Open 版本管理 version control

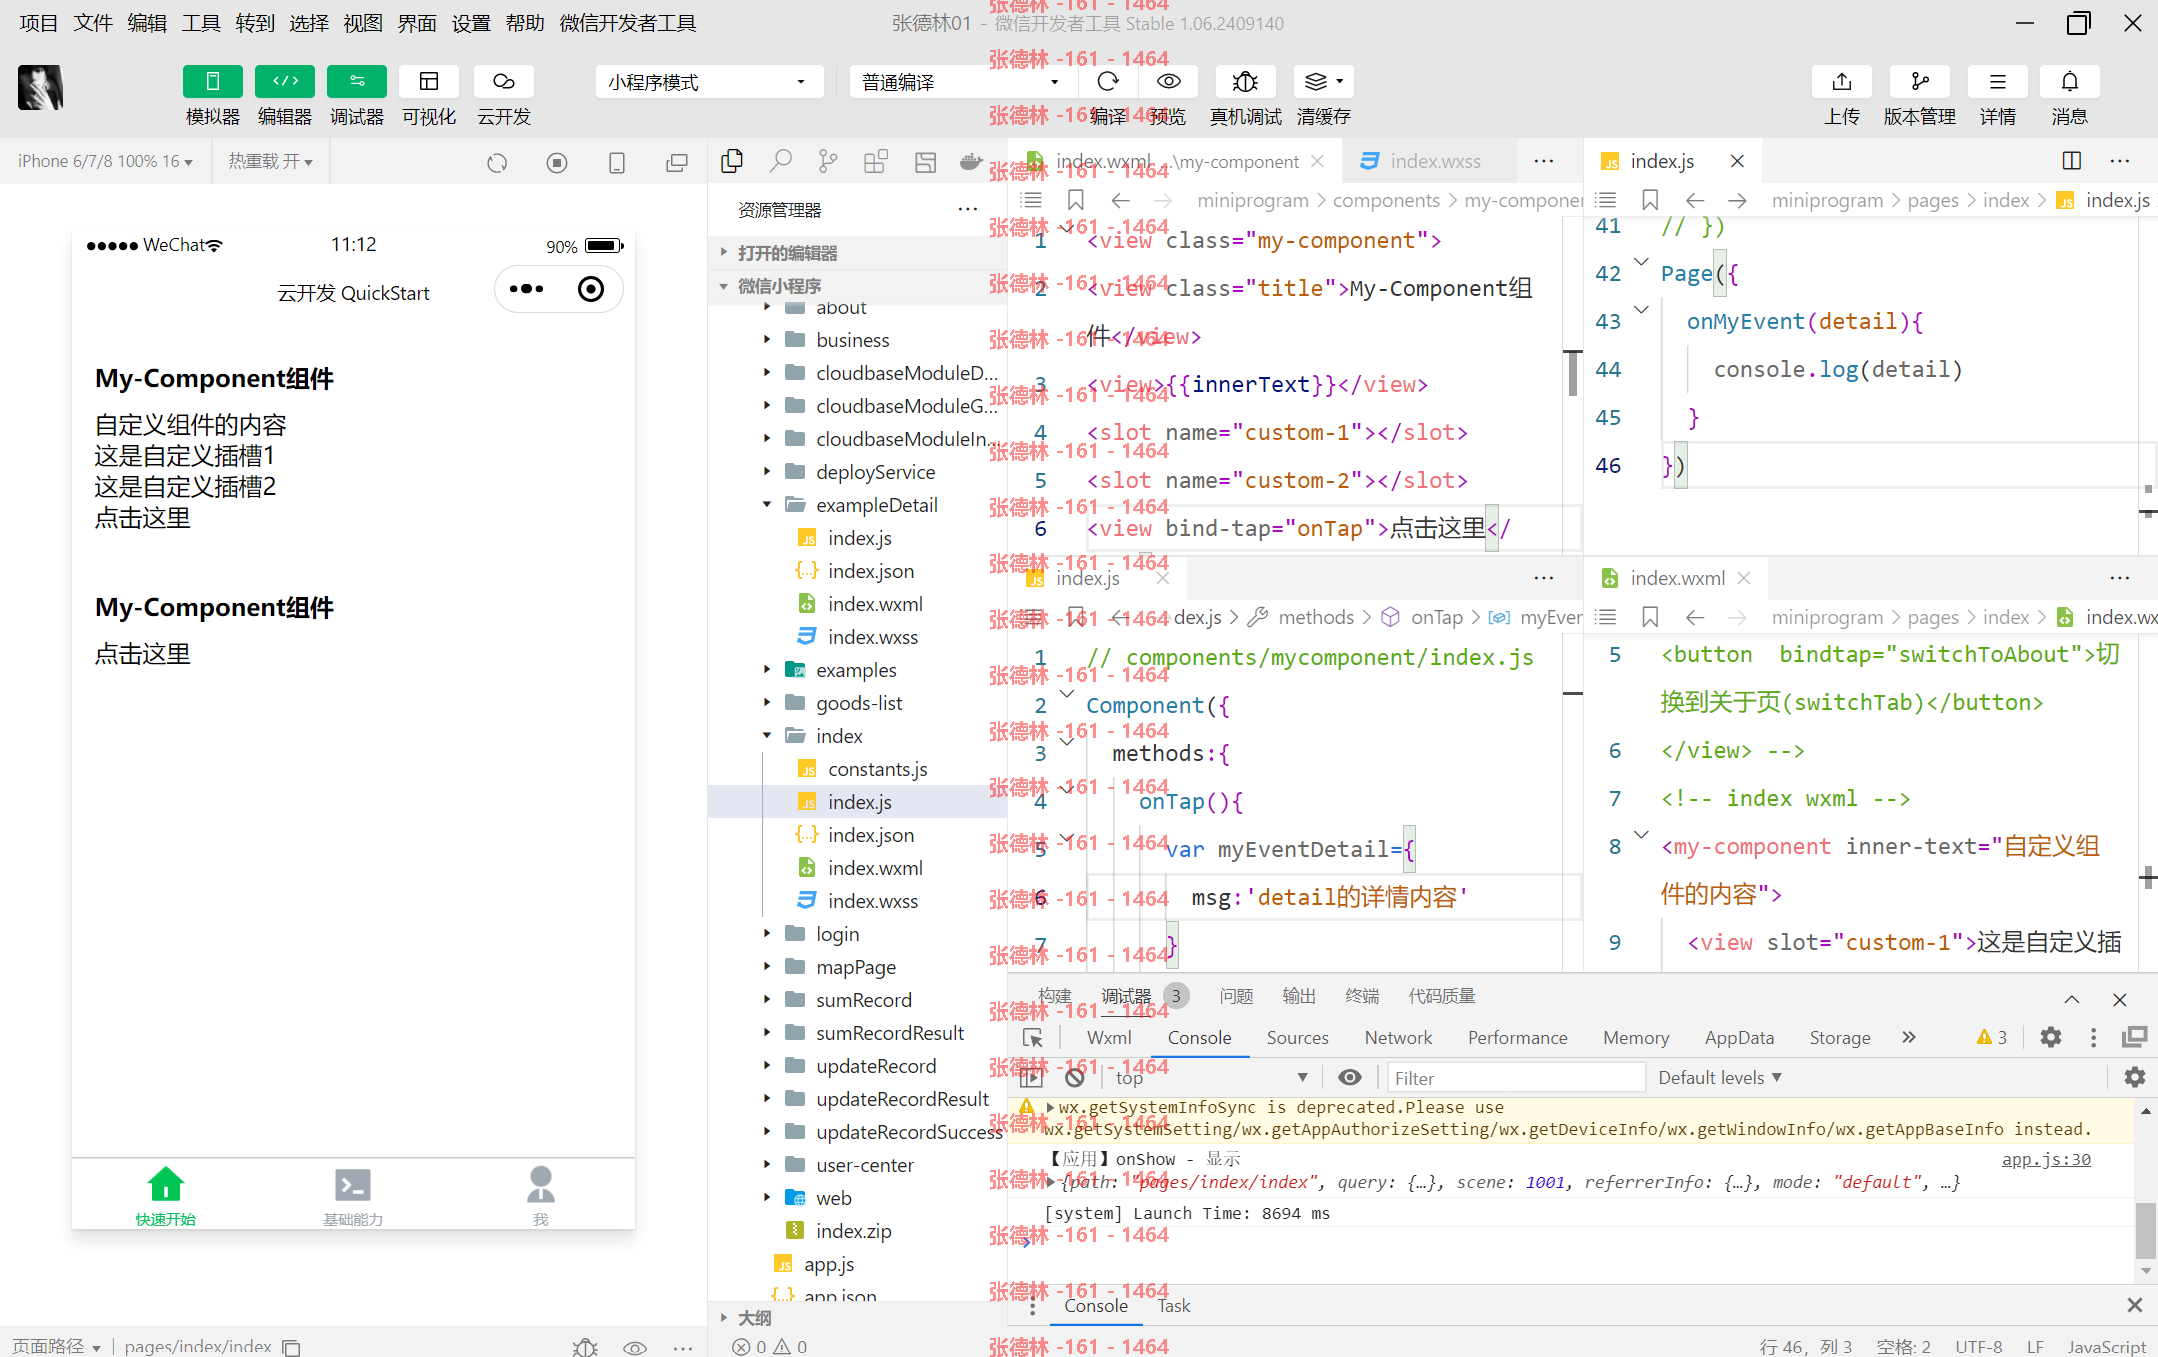pos(1919,82)
